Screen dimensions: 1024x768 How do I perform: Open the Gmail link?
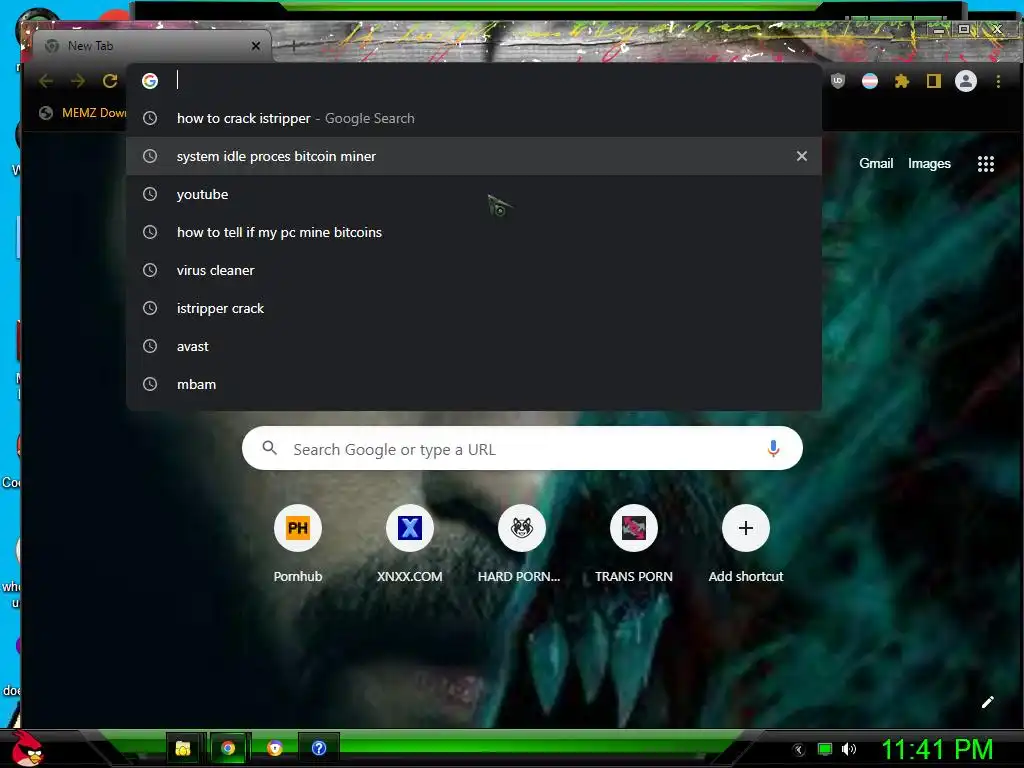(x=876, y=163)
